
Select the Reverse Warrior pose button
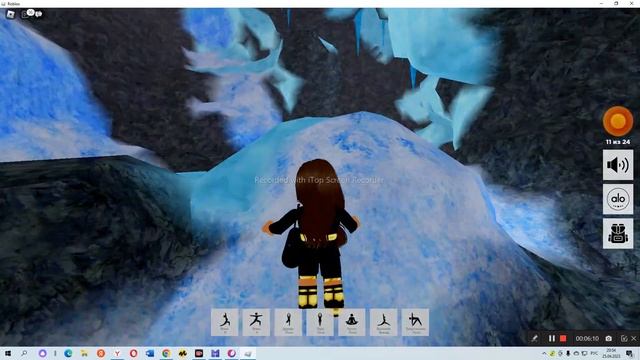tap(384, 322)
